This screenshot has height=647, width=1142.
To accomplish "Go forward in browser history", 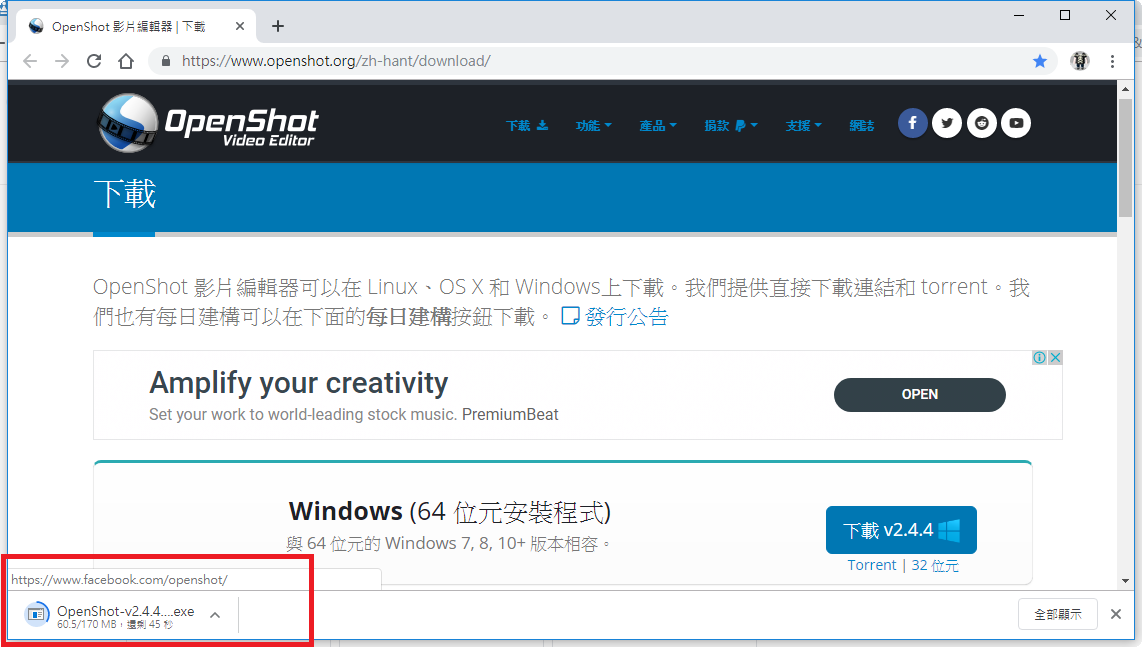I will point(62,61).
